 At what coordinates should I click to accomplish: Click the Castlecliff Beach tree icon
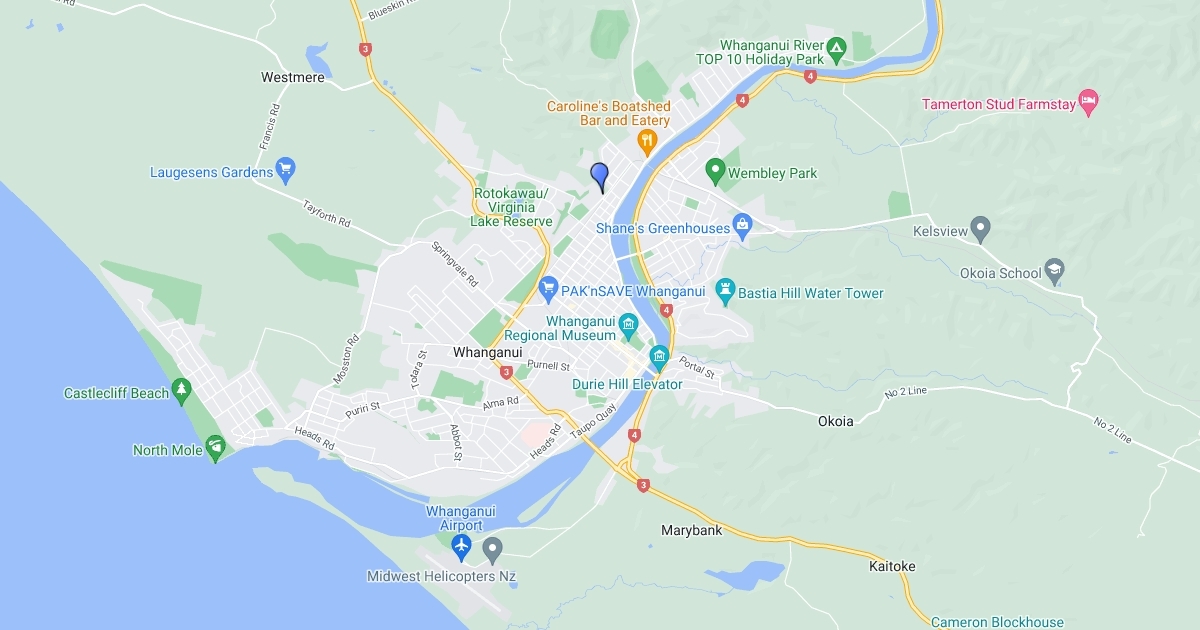click(181, 389)
